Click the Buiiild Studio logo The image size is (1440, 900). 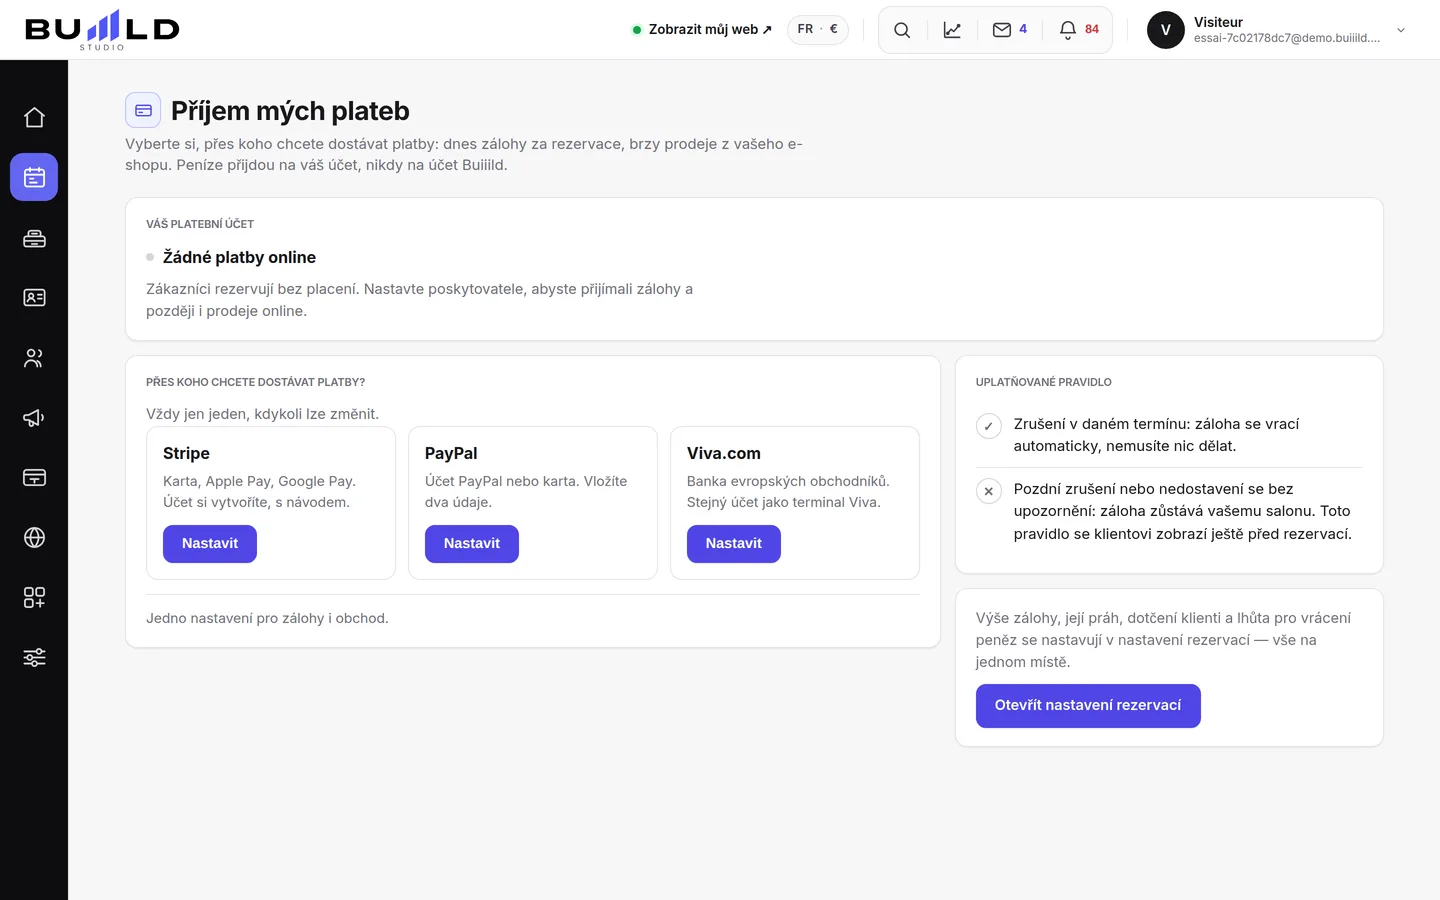102,30
